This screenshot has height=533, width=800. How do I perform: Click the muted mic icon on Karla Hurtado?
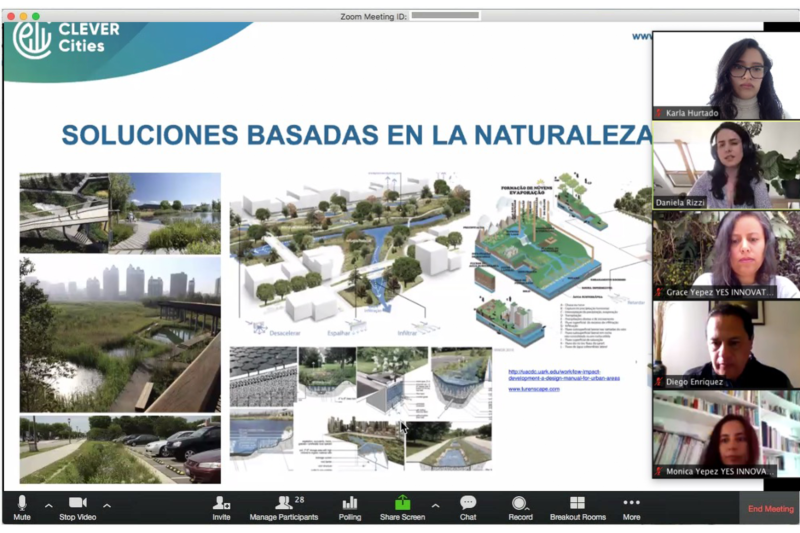(659, 113)
